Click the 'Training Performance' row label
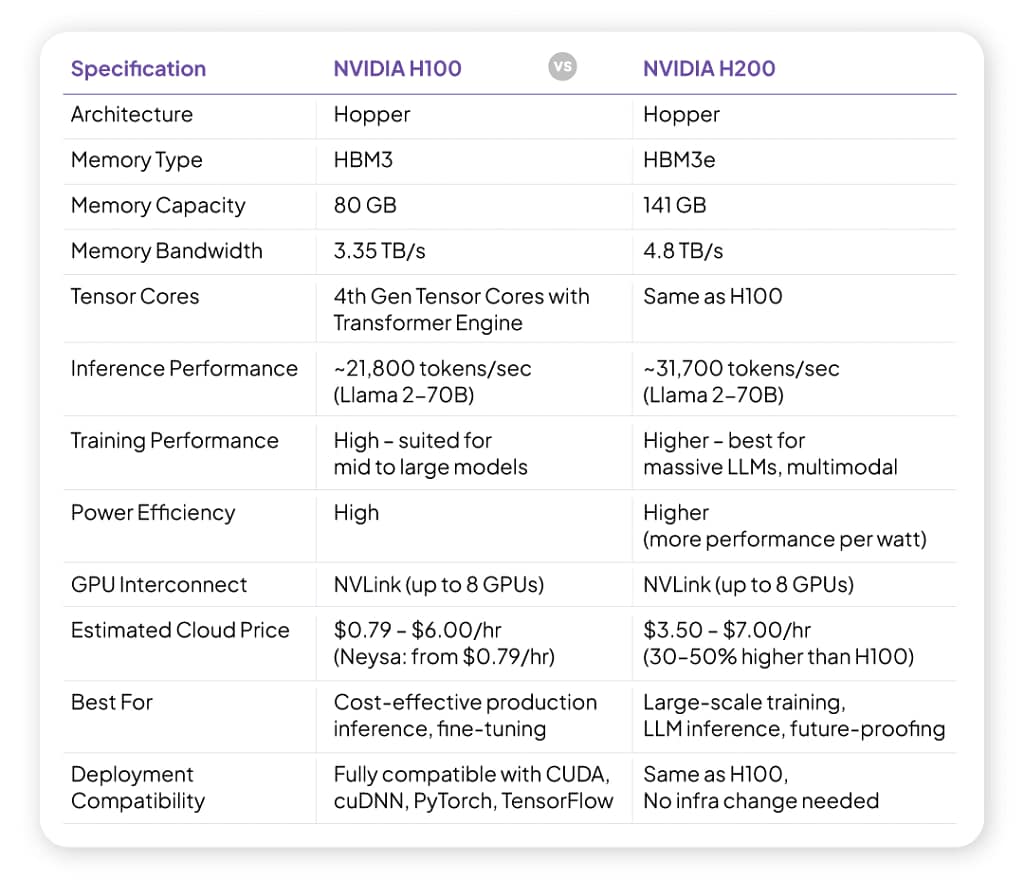Image resolution: width=1024 pixels, height=880 pixels. coord(174,441)
